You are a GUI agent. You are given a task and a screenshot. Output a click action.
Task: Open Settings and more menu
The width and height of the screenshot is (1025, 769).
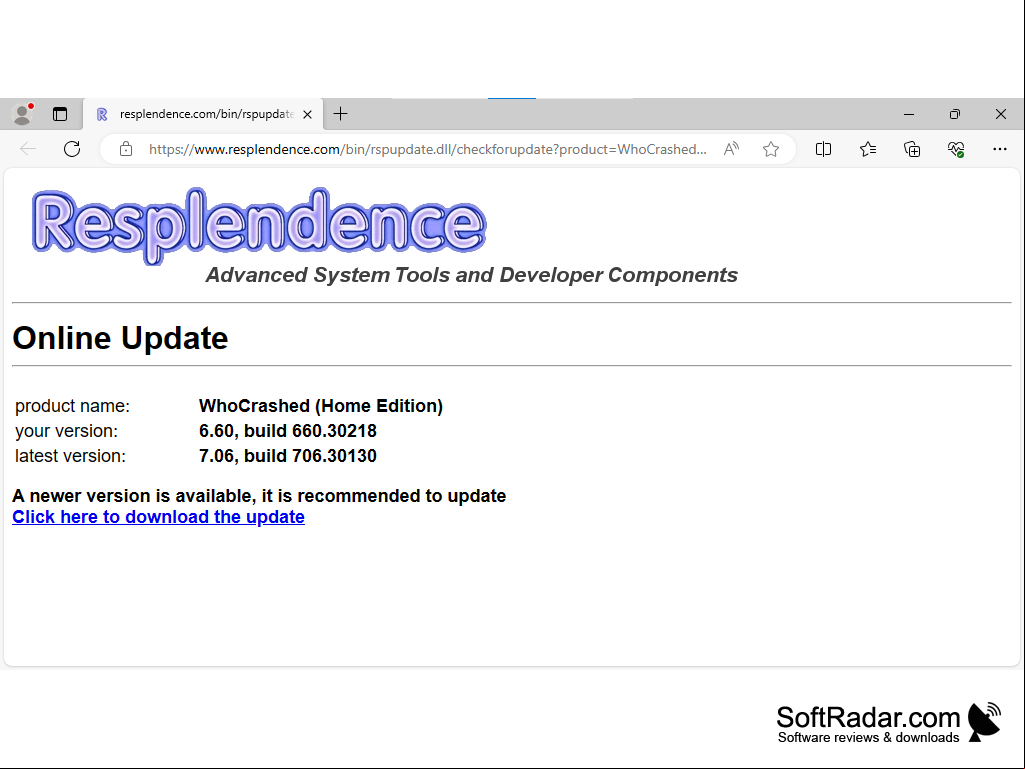[x=1000, y=149]
